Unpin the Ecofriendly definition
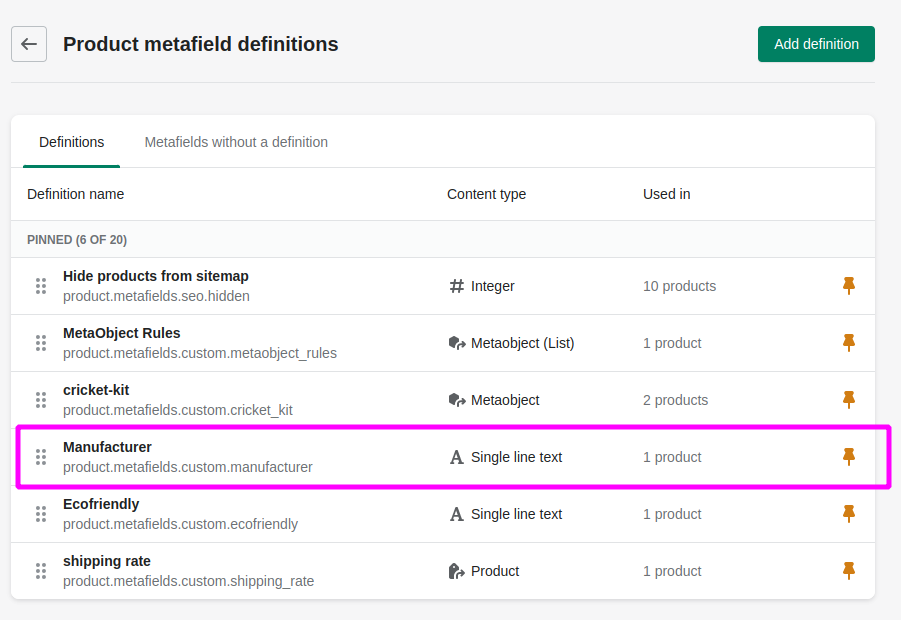Viewport: 901px width, 620px height. 848,514
